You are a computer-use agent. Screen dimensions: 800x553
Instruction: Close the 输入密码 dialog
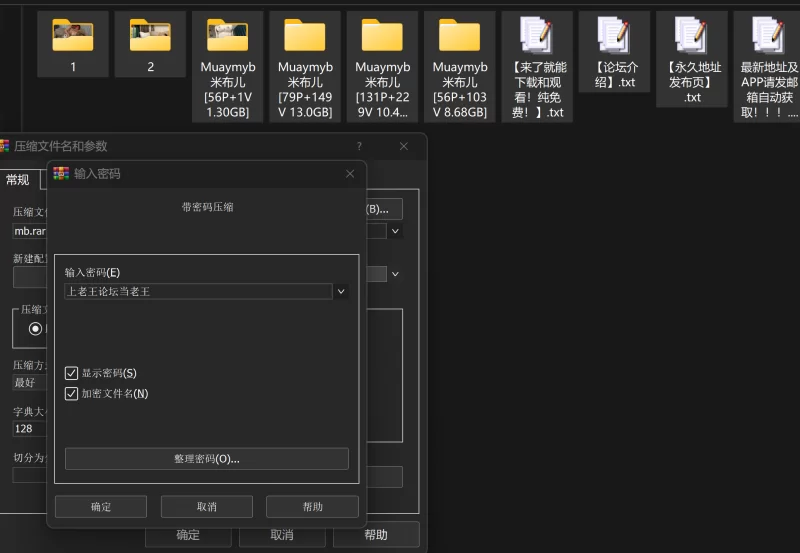pos(350,174)
